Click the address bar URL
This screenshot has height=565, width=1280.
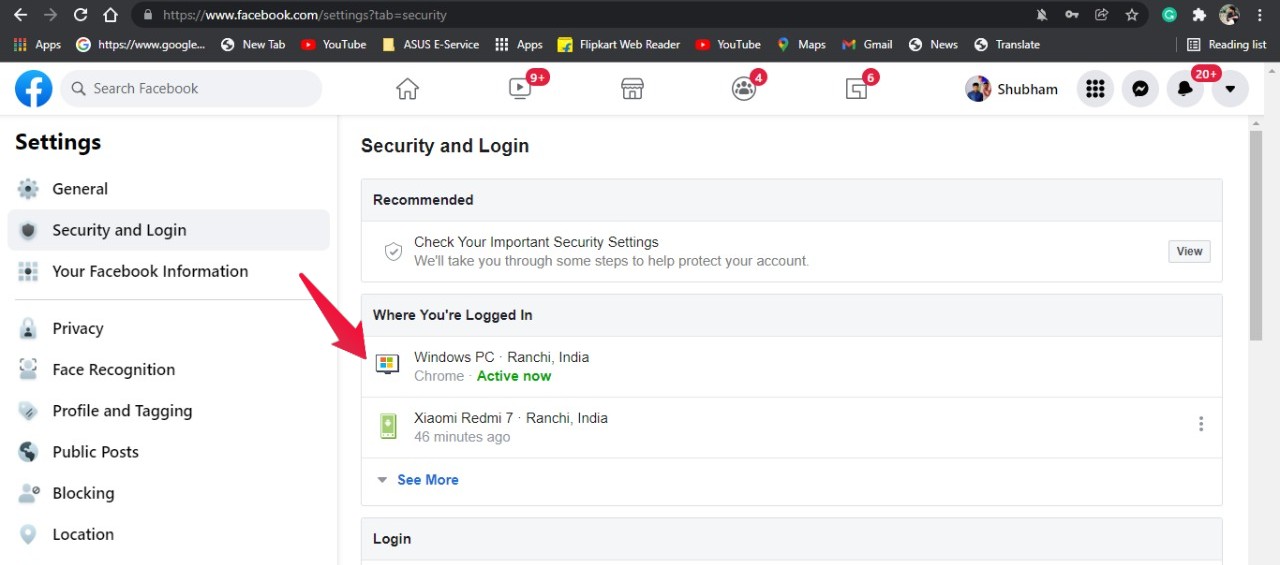point(305,15)
